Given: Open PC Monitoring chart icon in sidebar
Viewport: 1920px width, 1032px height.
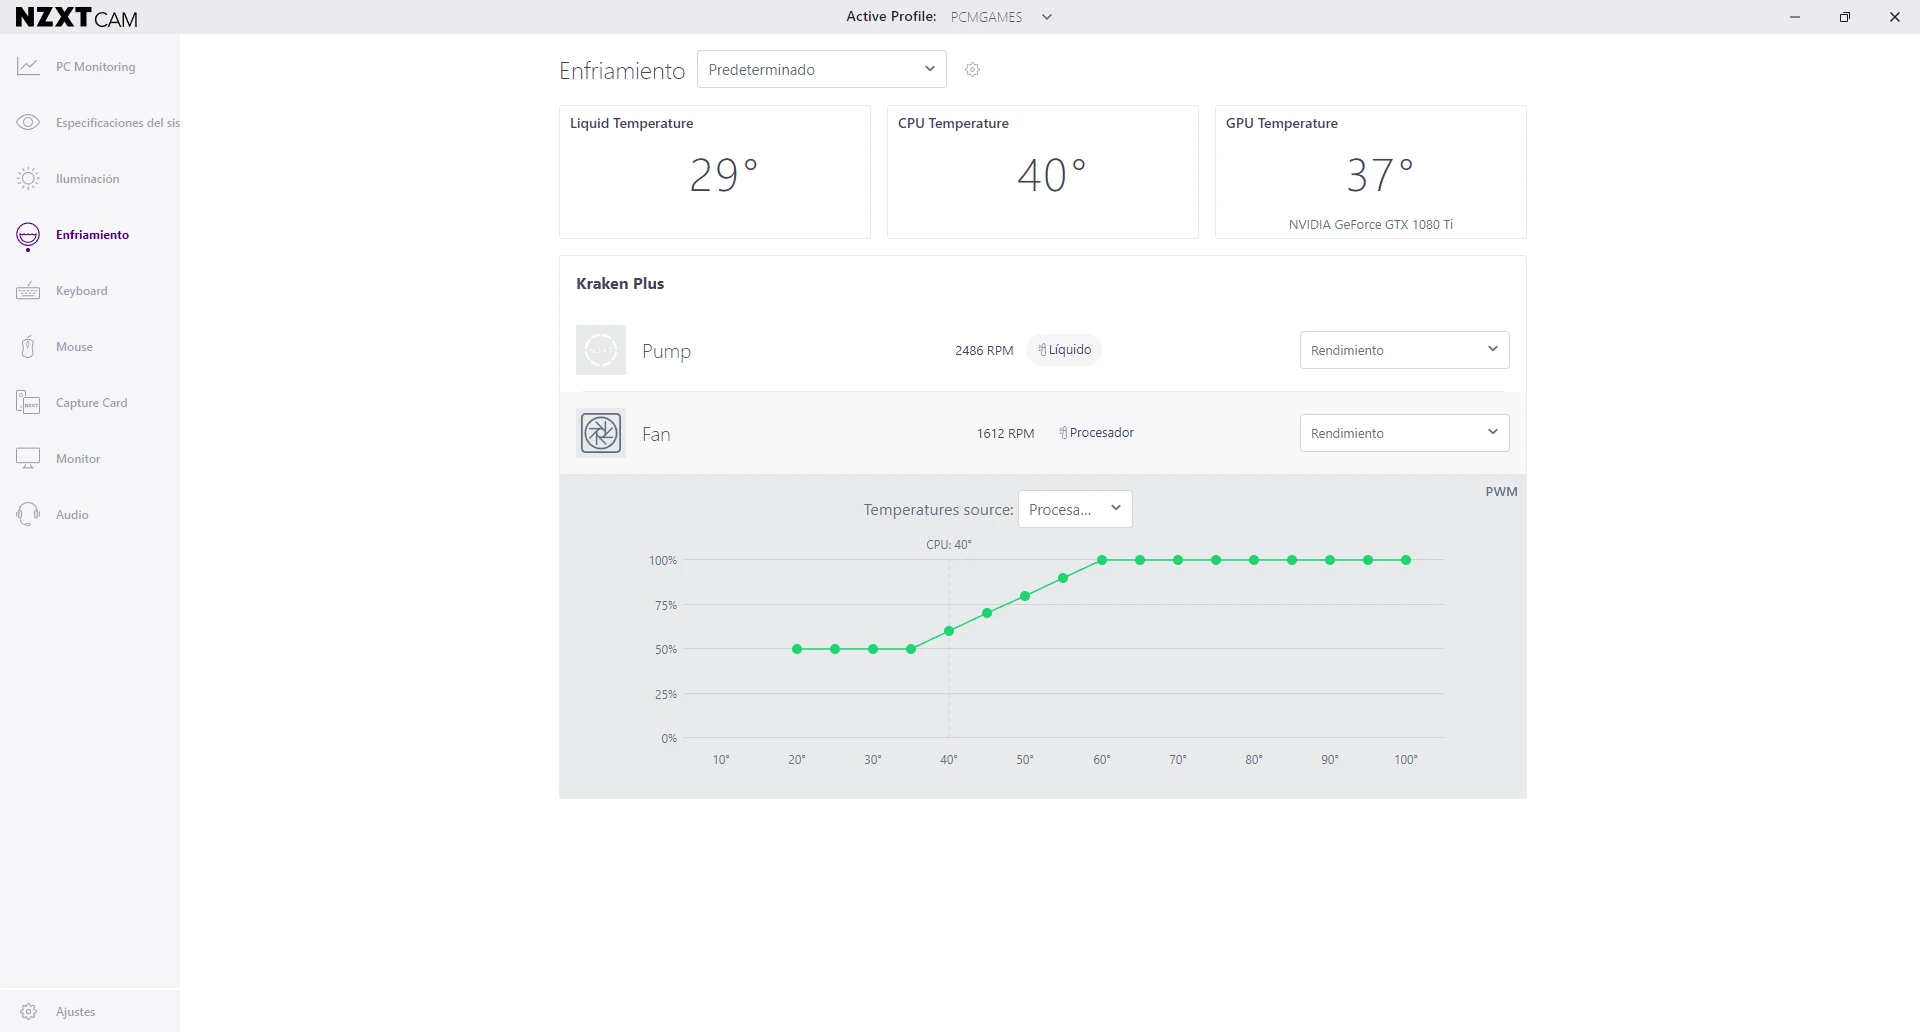Looking at the screenshot, I should (x=28, y=67).
